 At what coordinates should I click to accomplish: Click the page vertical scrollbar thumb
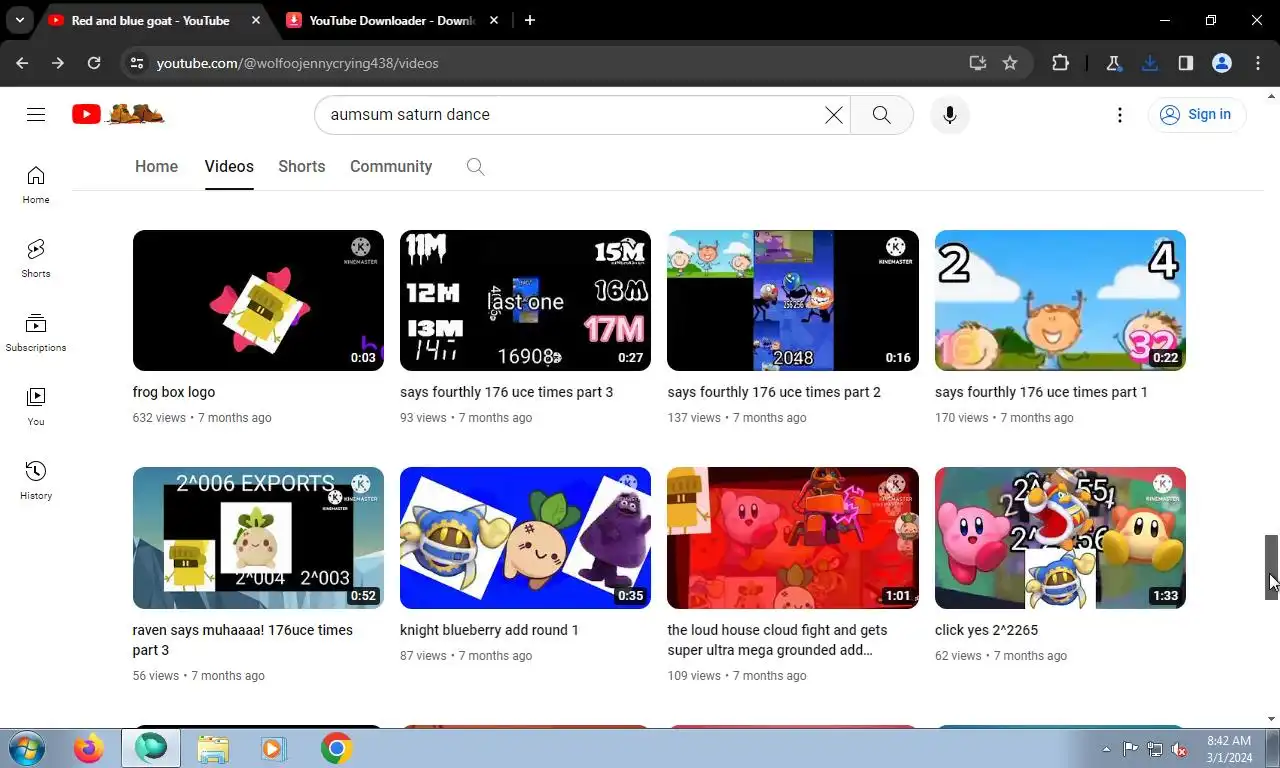[1272, 567]
